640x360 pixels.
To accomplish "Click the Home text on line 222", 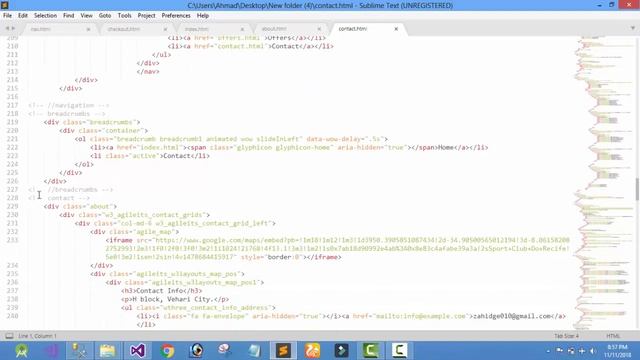I will tap(446, 147).
